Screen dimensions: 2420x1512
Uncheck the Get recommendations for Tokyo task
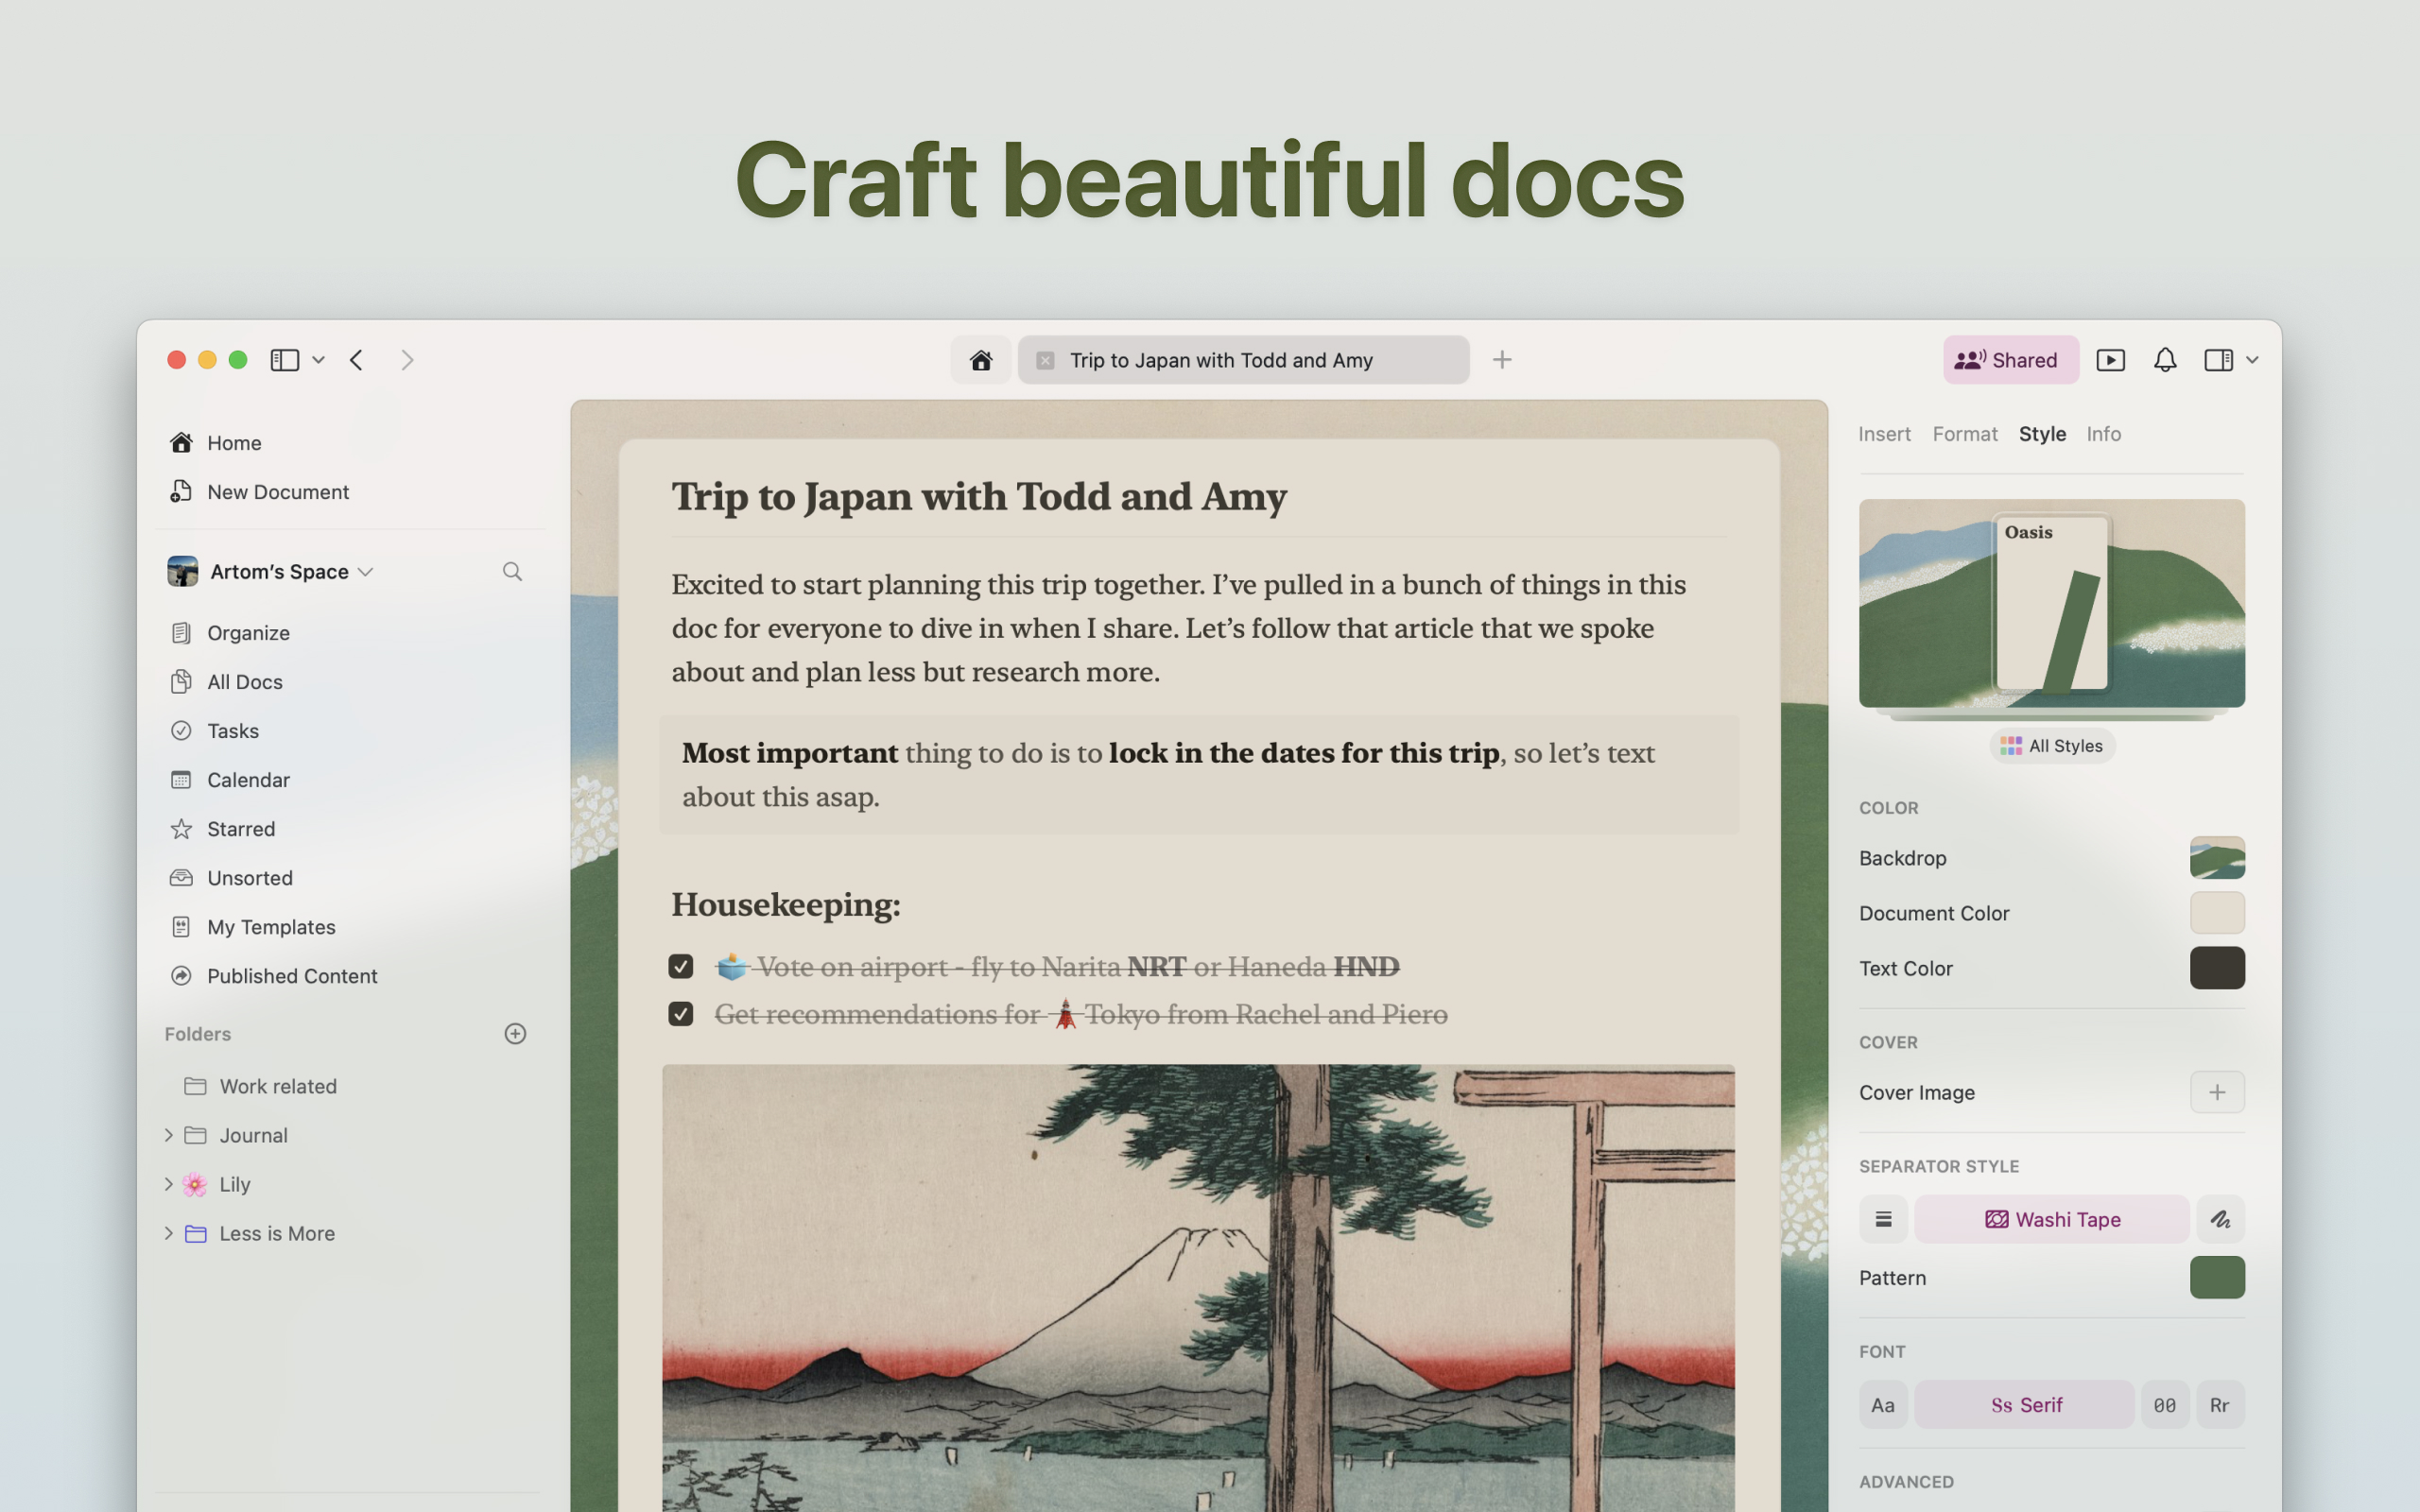point(680,1013)
